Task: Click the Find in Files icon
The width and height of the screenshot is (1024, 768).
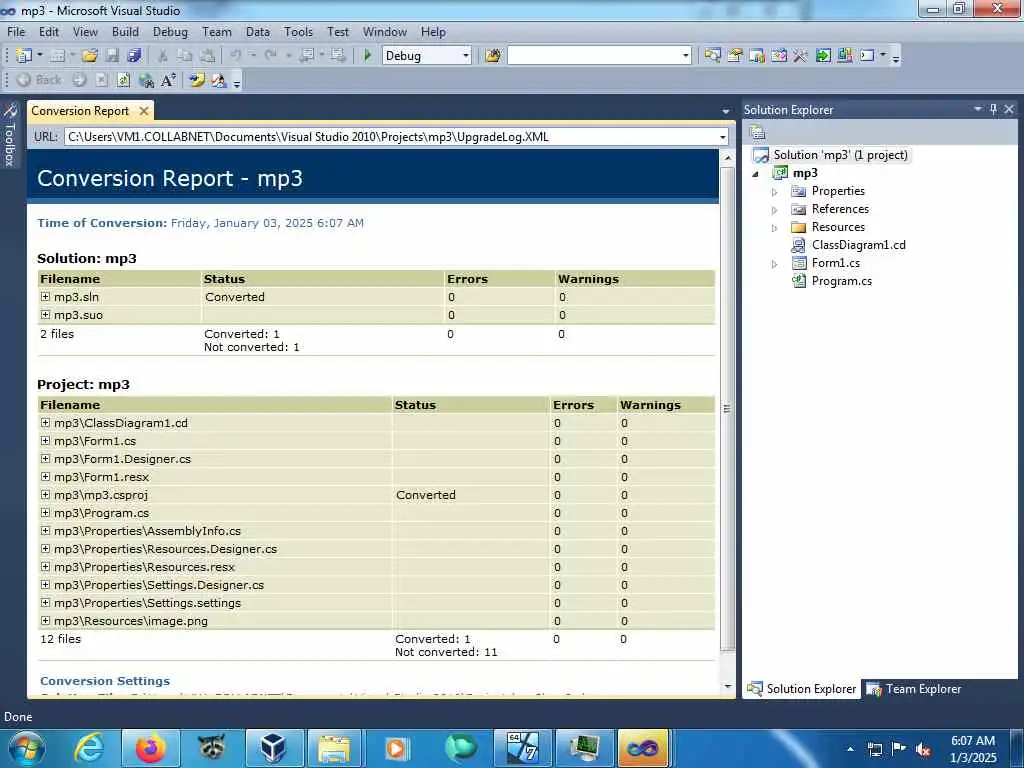Action: coord(493,56)
